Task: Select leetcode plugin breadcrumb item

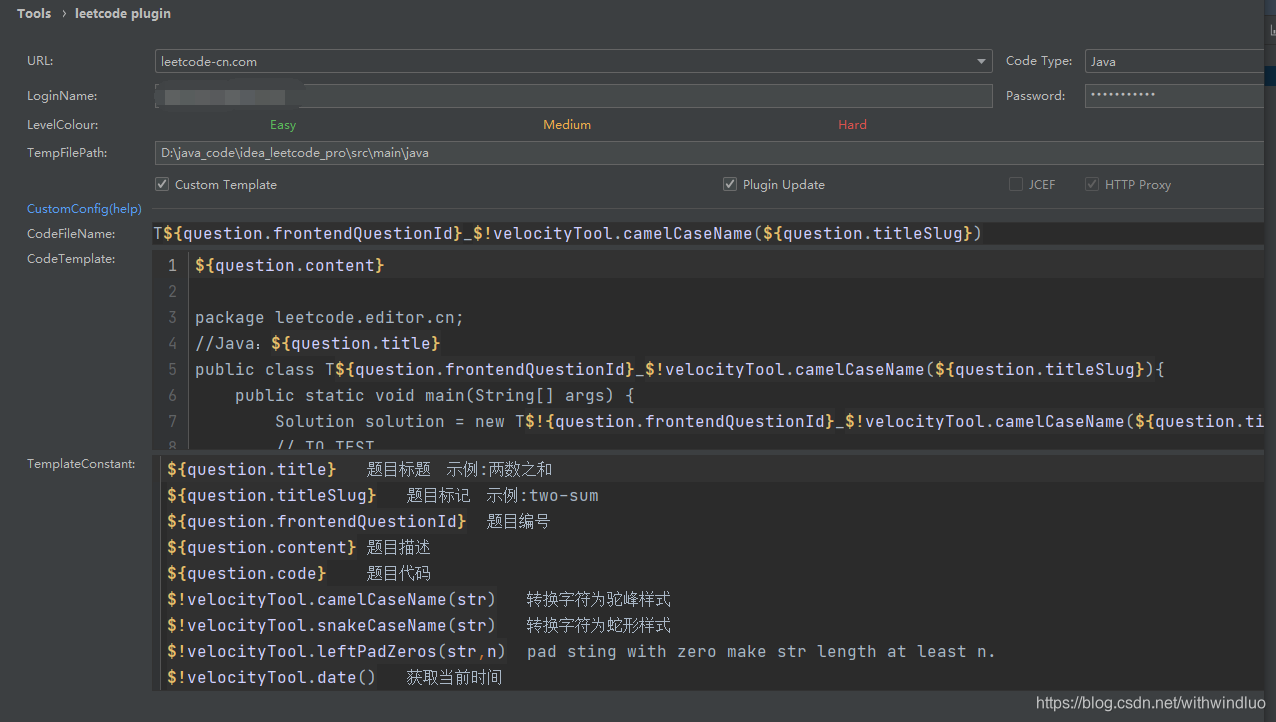Action: (122, 13)
